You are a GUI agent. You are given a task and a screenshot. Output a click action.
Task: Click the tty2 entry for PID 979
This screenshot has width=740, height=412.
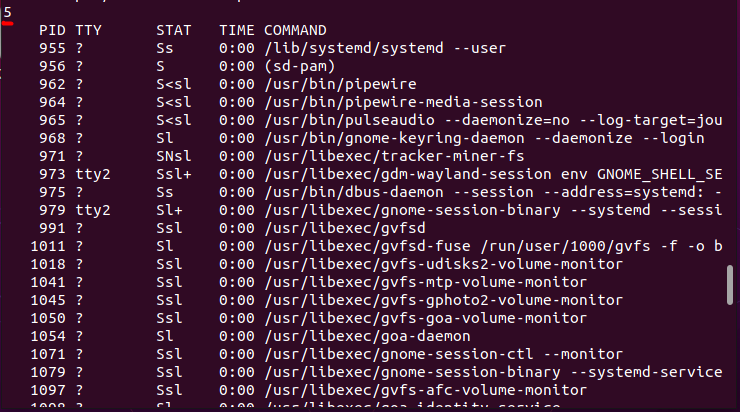(93, 210)
